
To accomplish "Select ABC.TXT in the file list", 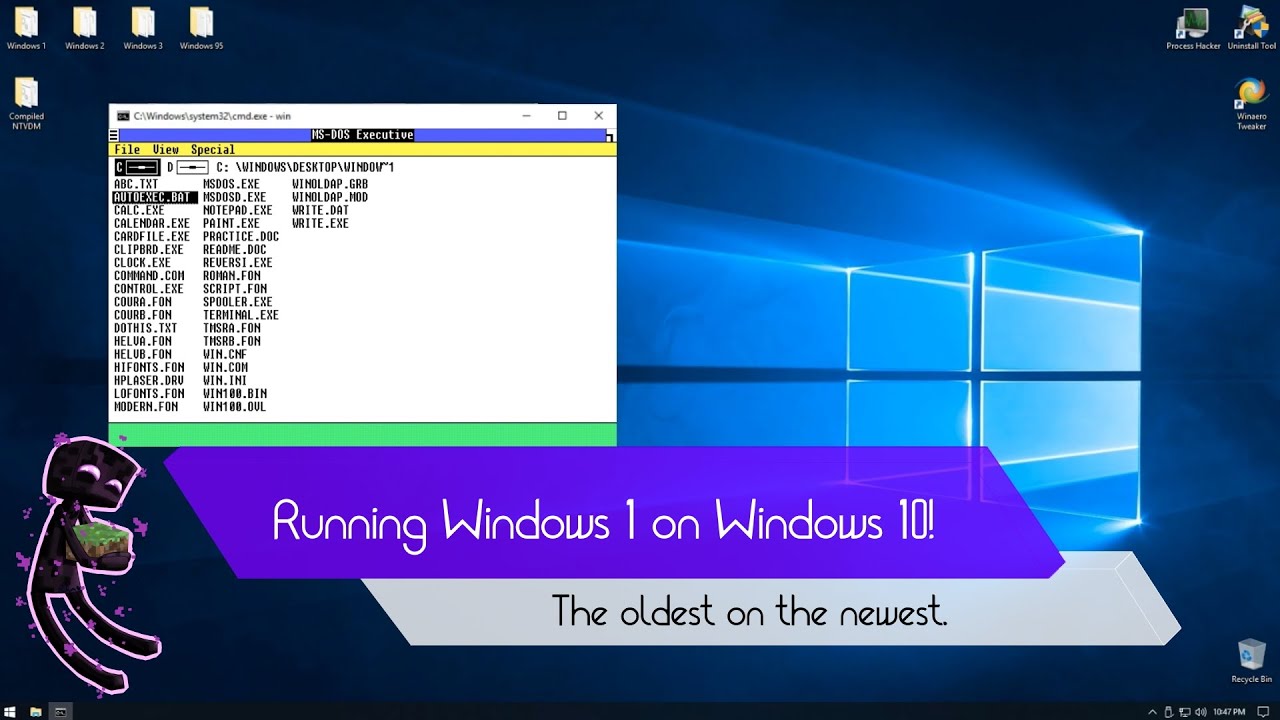I will [x=136, y=184].
